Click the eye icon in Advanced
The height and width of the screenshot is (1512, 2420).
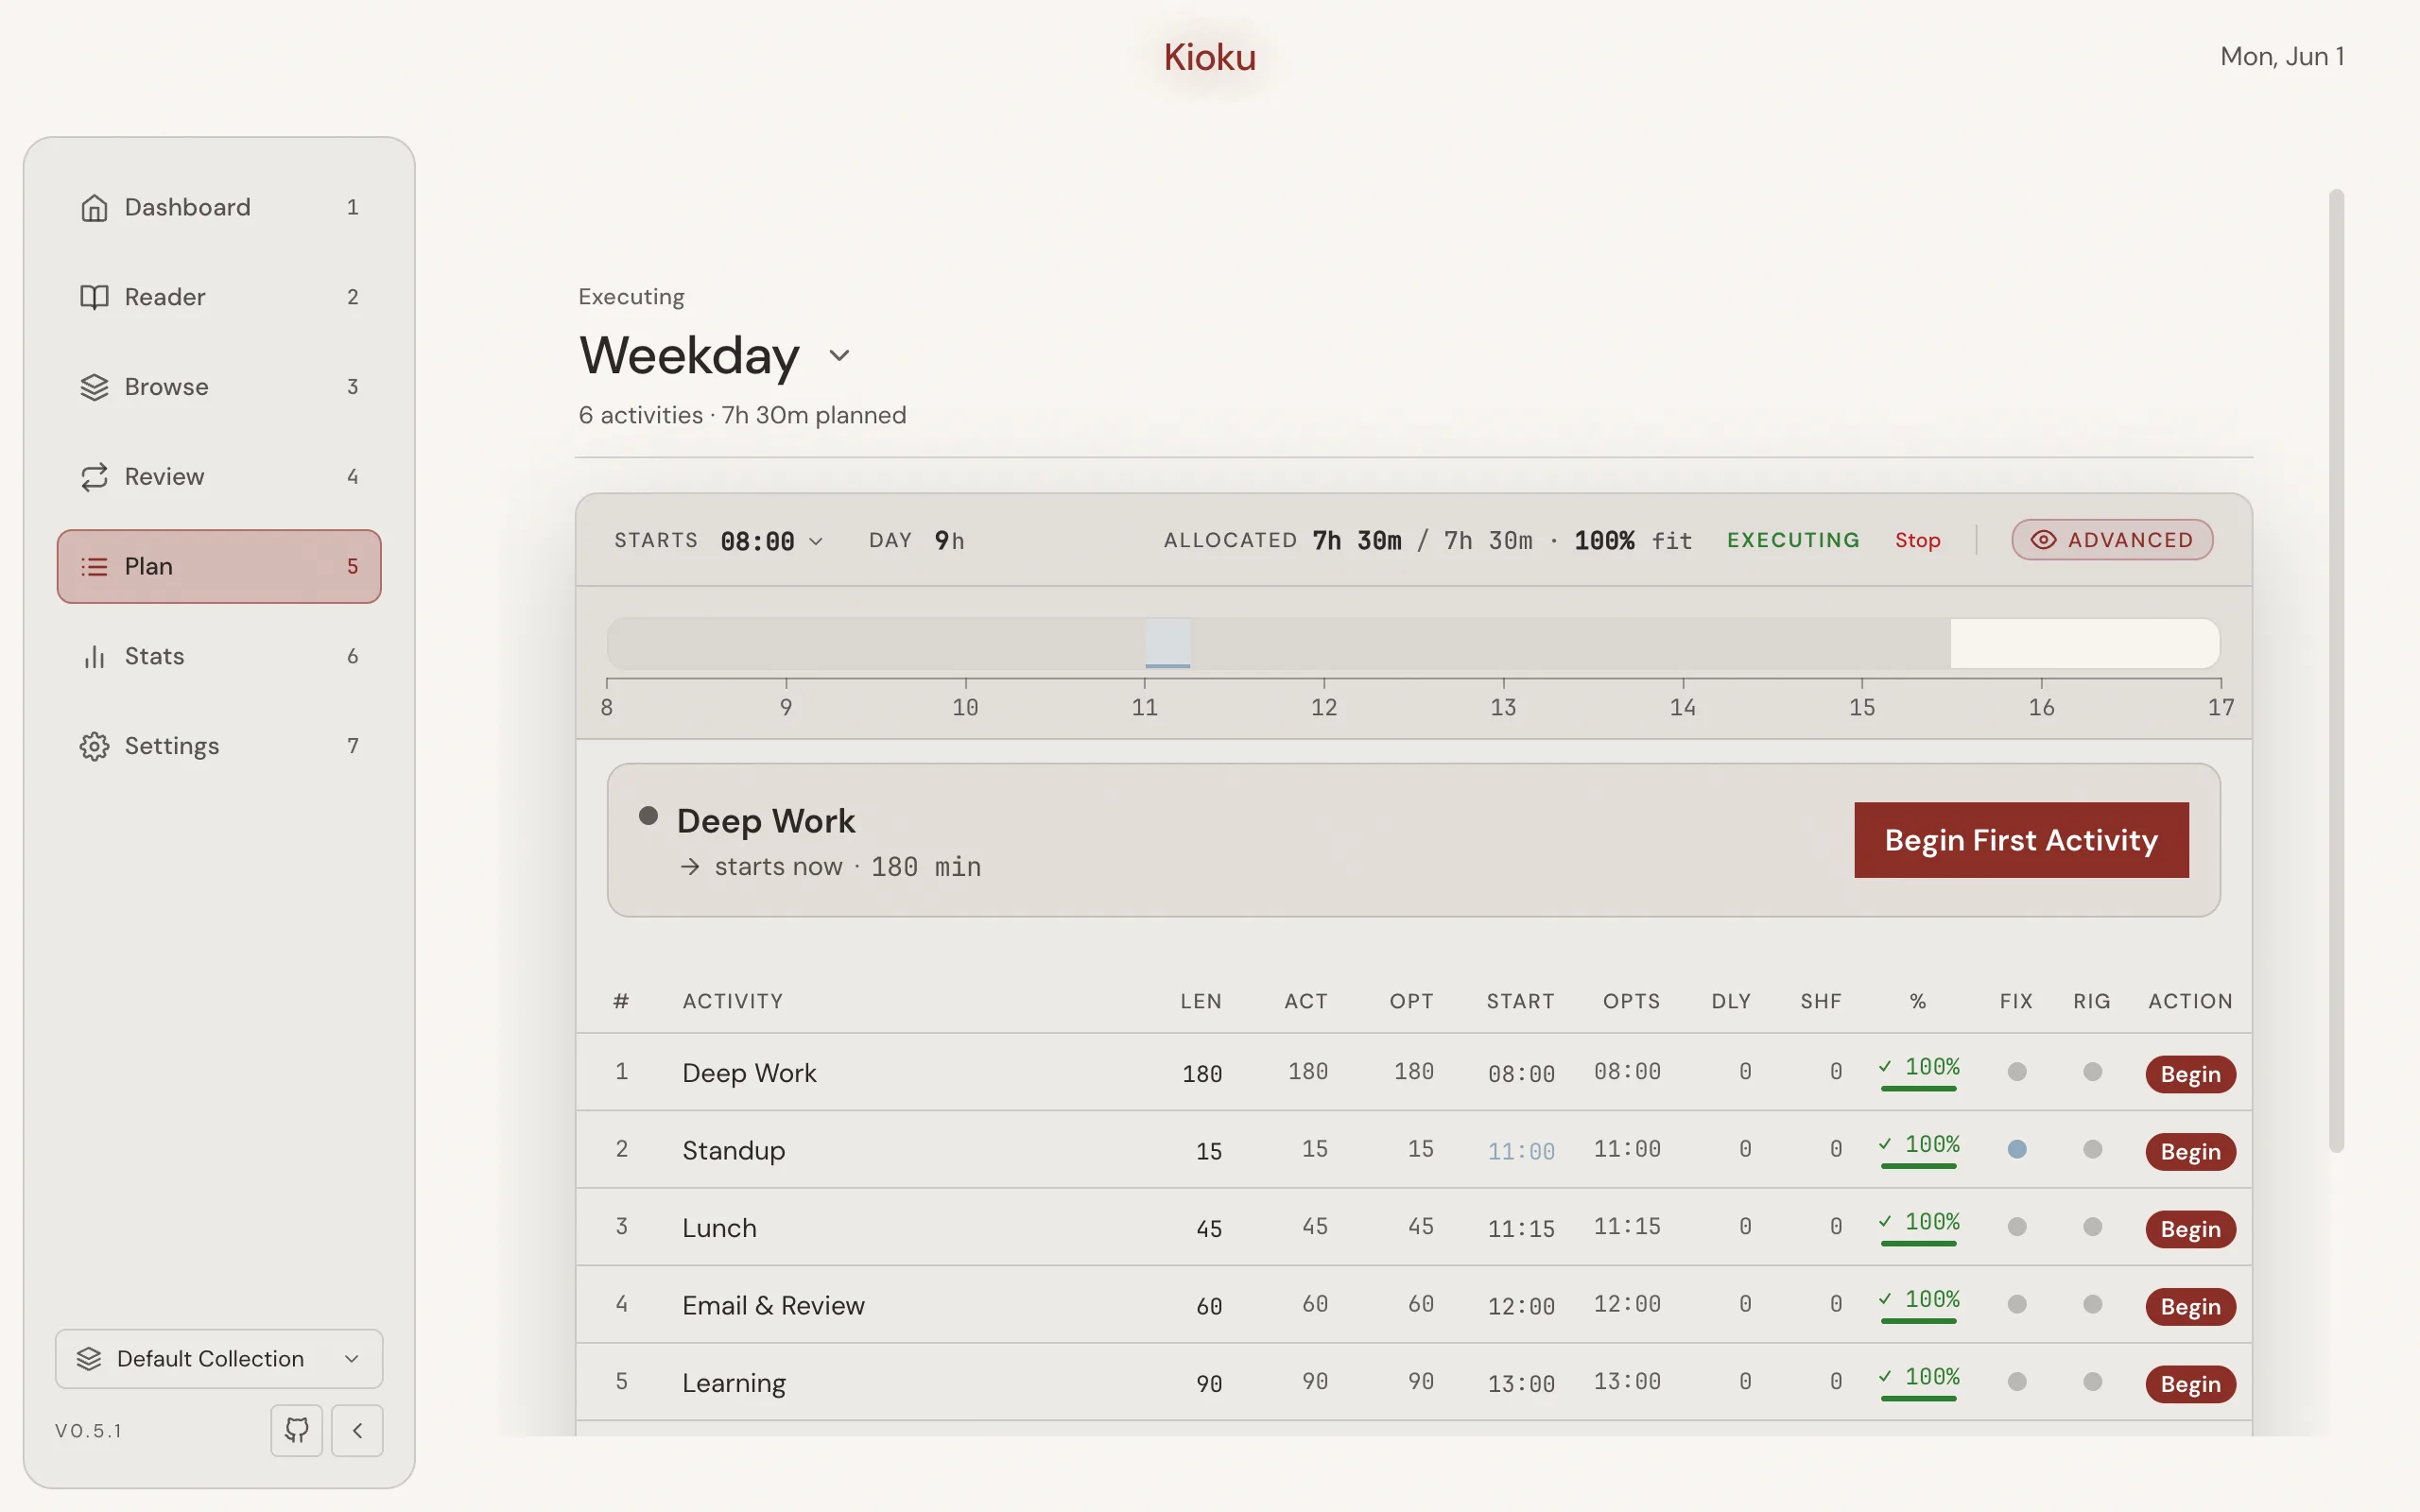[2043, 540]
